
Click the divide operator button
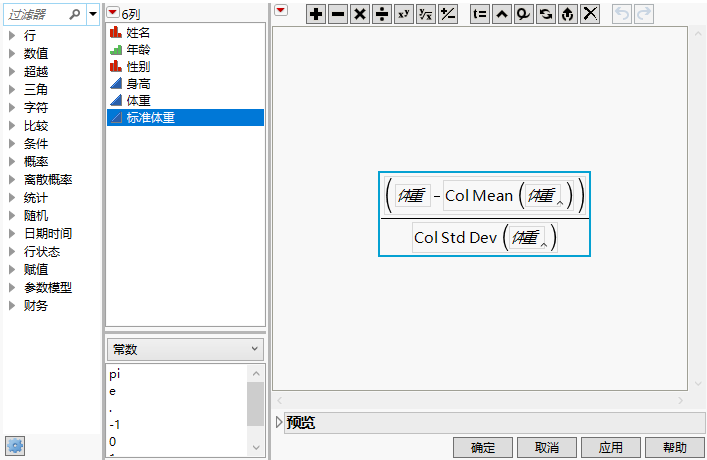[x=382, y=14]
